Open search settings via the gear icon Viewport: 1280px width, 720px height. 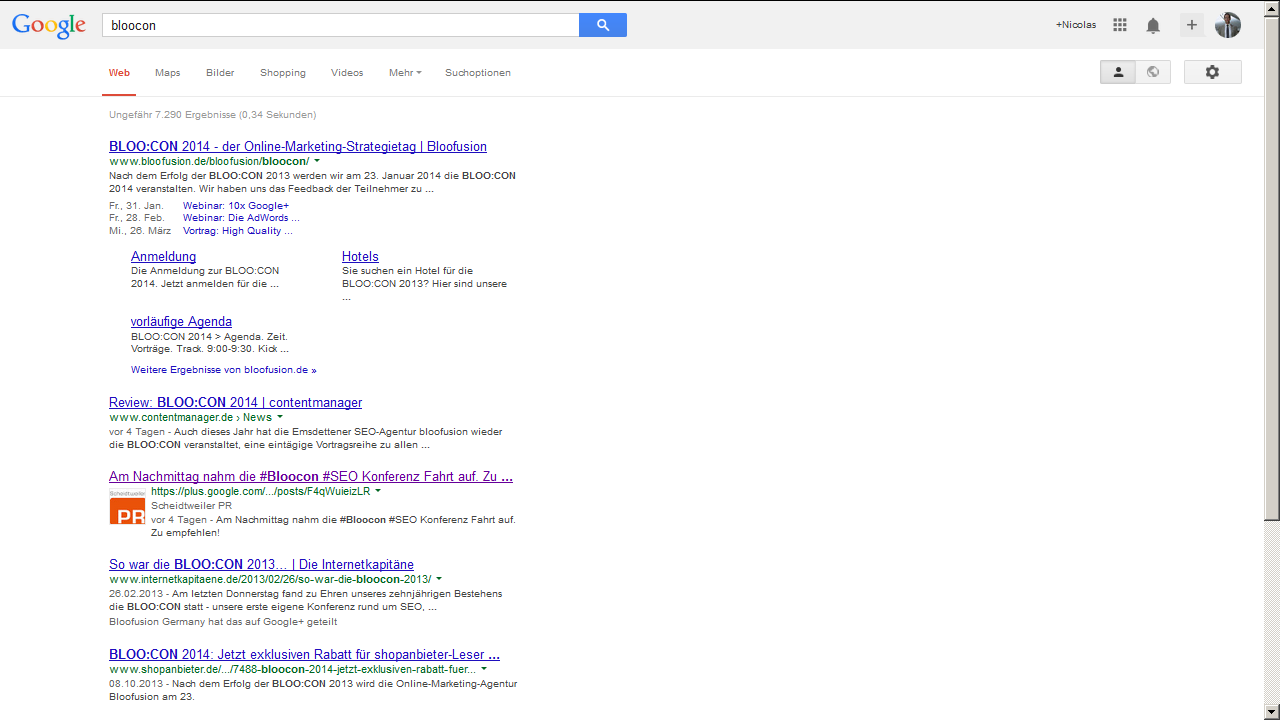click(1212, 72)
